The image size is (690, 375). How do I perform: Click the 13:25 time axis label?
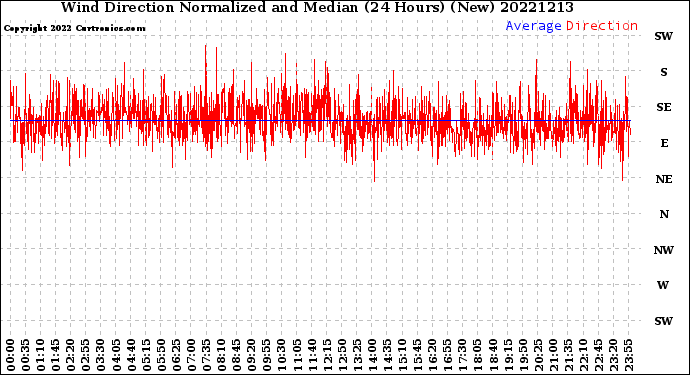[x=357, y=355]
